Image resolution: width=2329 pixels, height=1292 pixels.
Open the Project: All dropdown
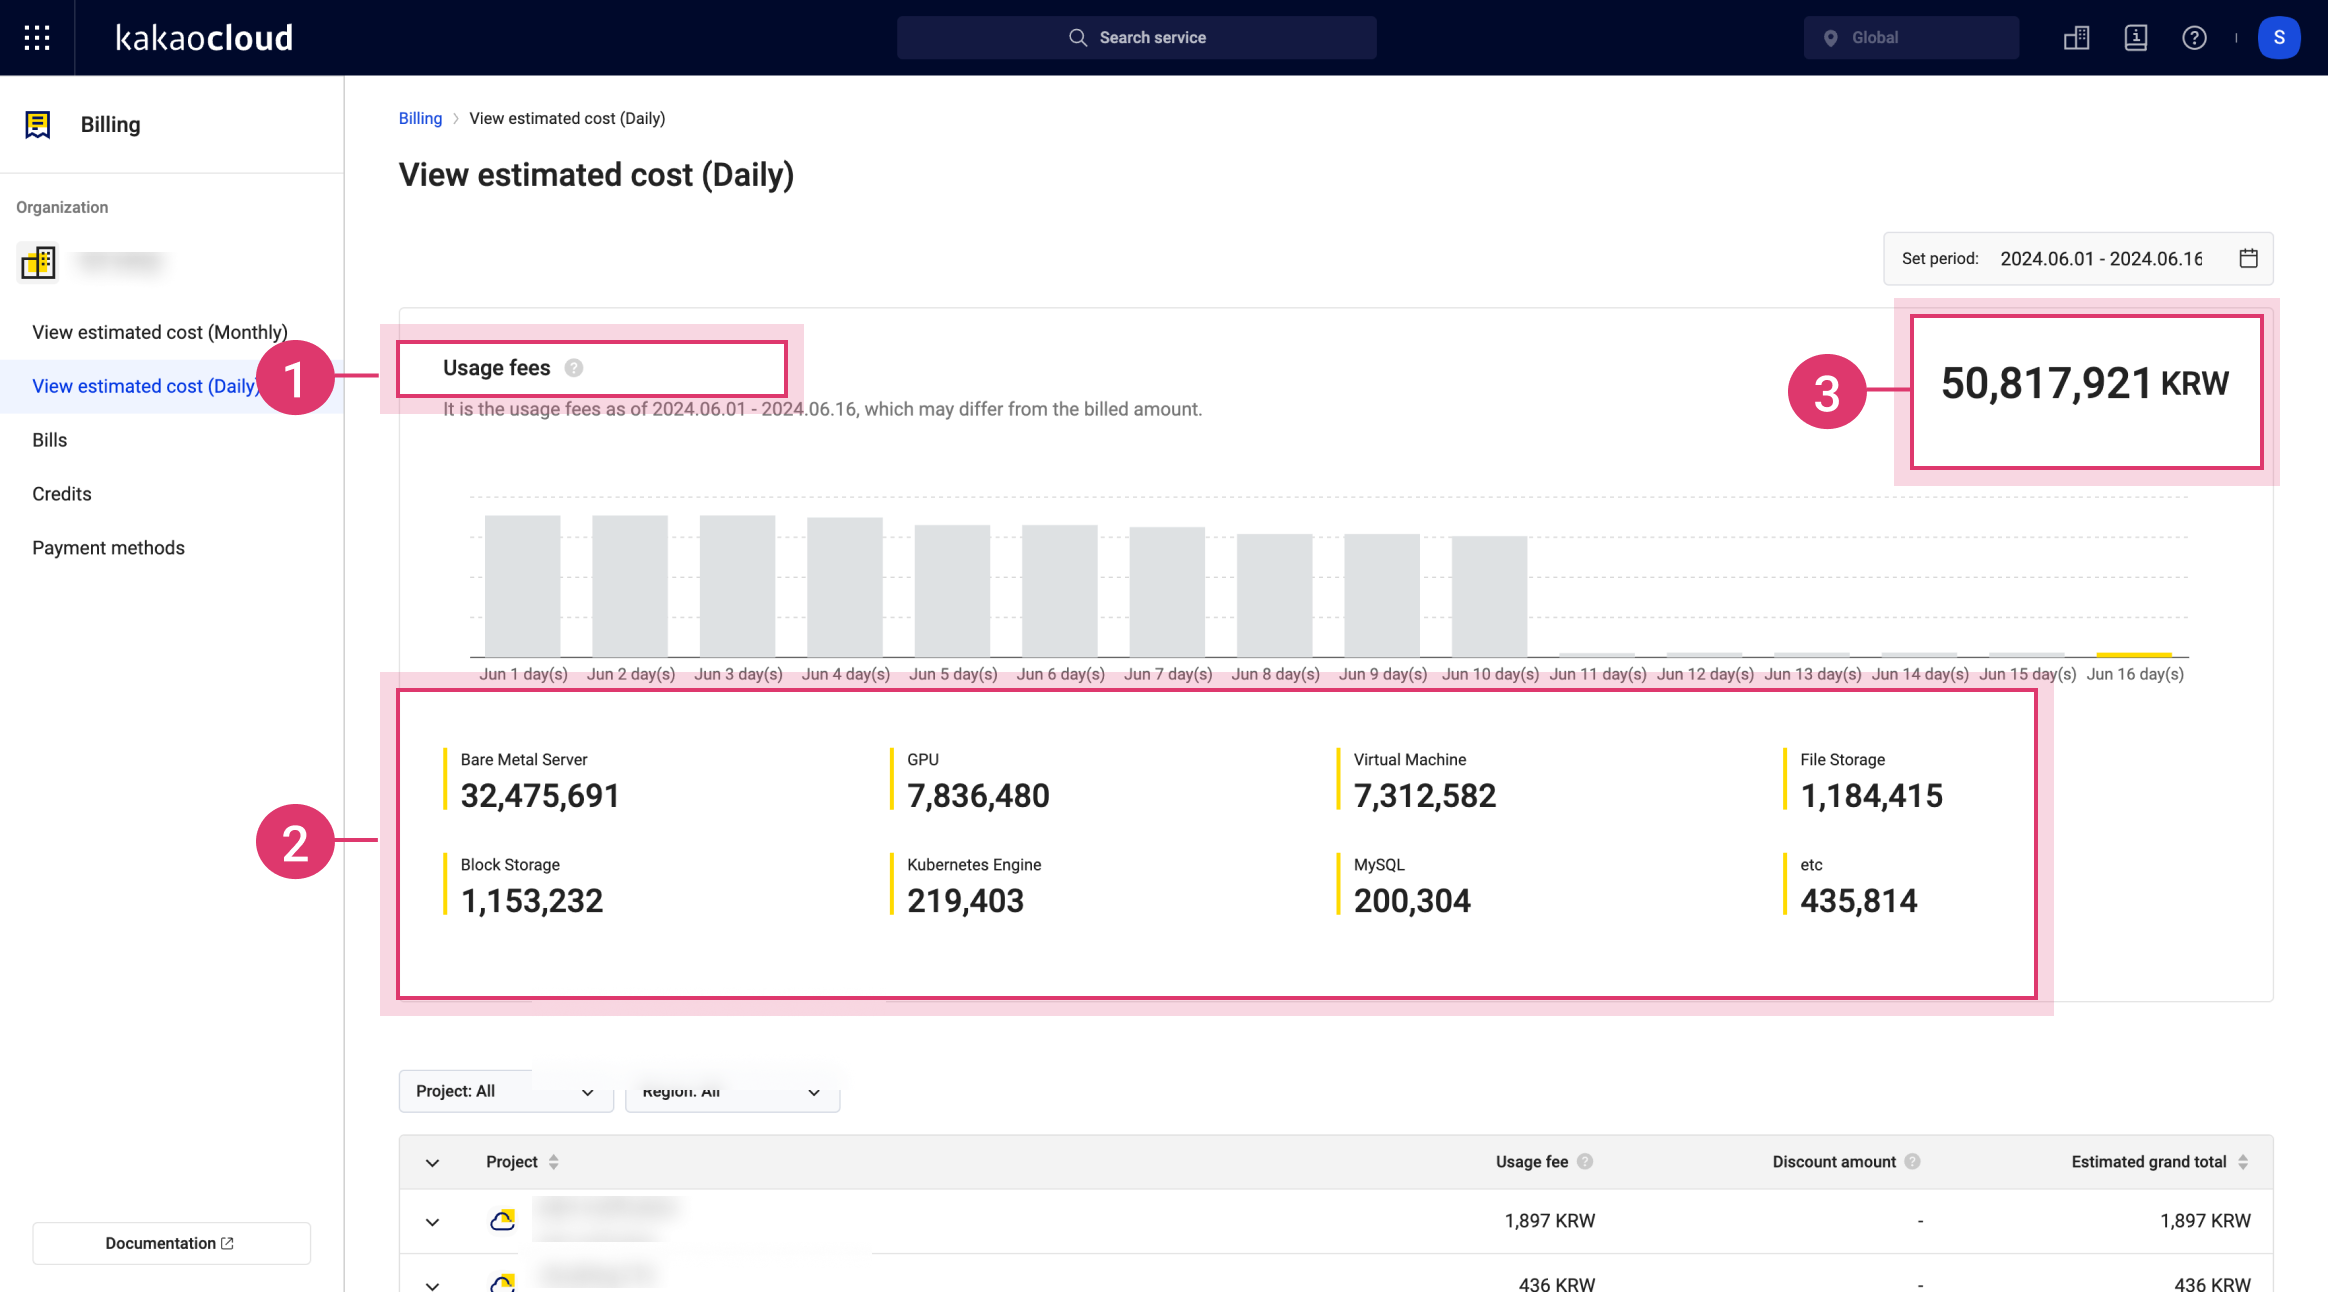[x=506, y=1091]
